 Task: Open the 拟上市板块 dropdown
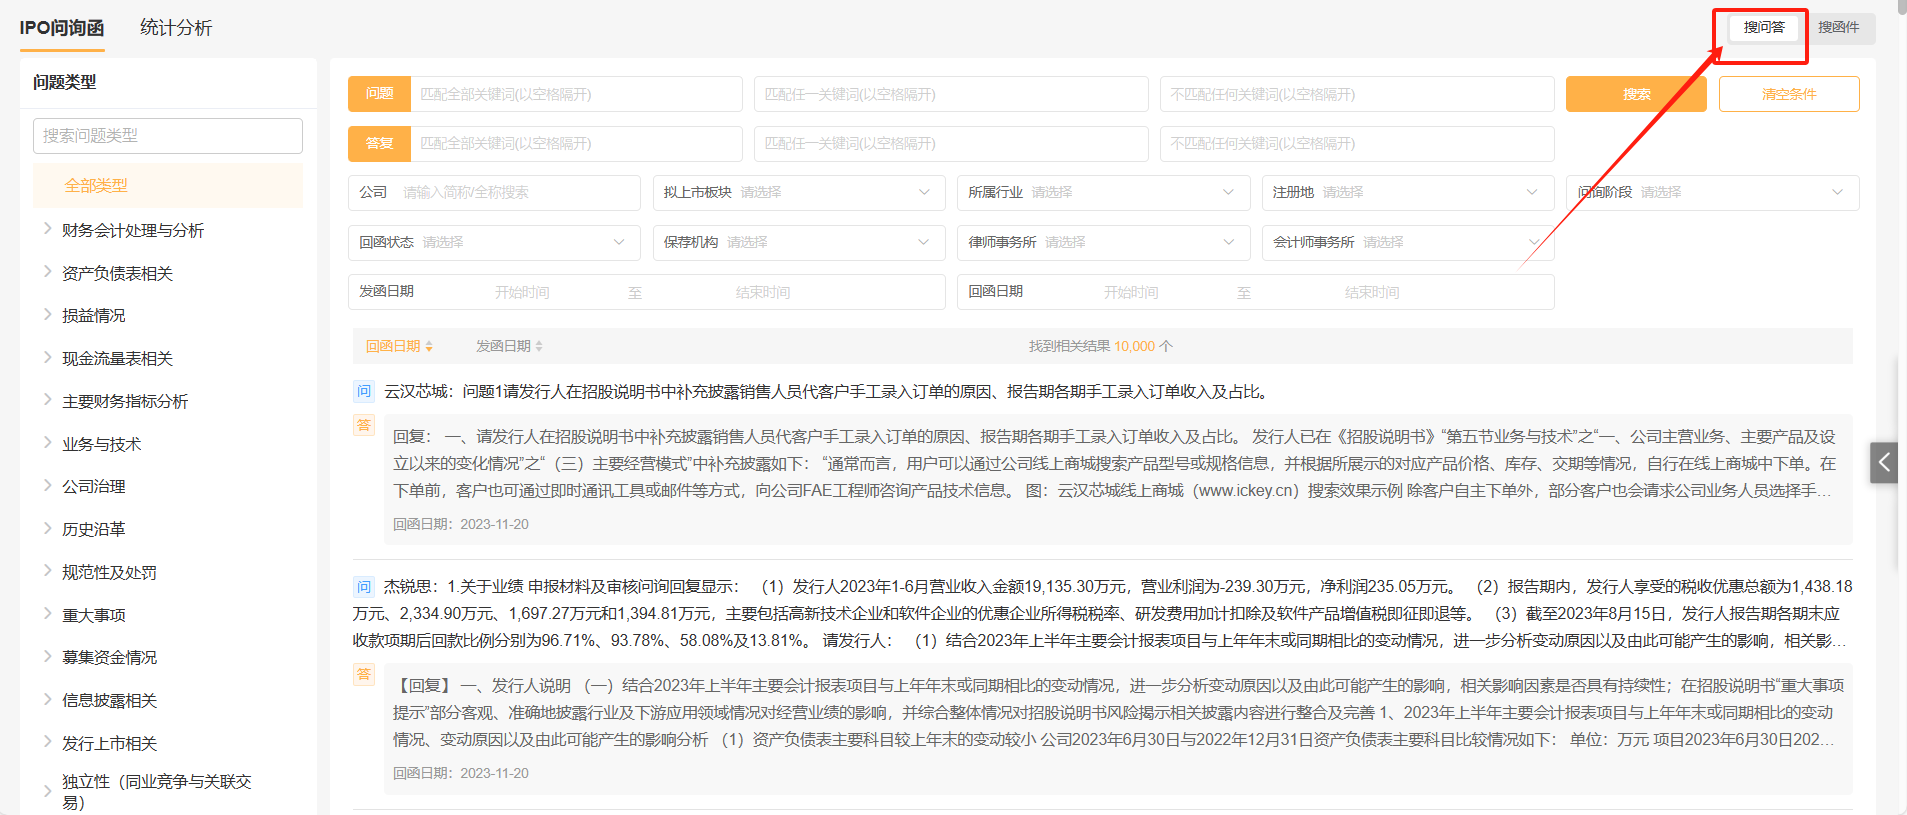click(799, 192)
